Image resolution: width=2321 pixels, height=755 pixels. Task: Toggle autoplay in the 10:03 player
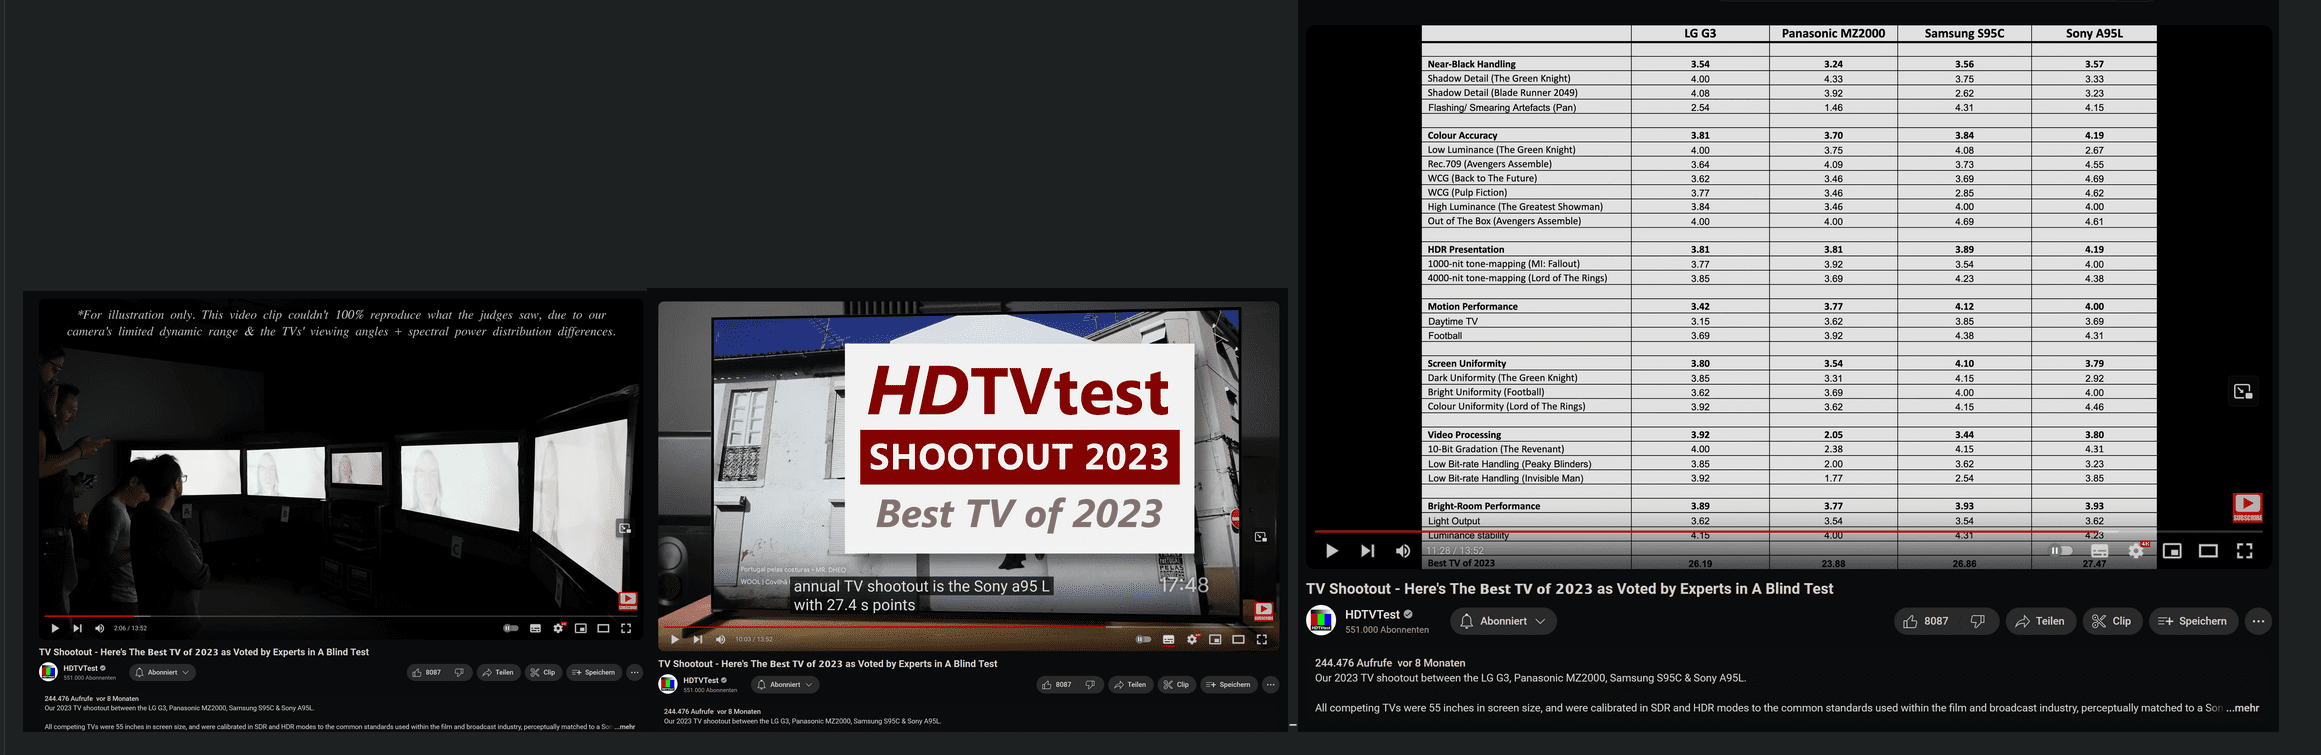(1144, 639)
